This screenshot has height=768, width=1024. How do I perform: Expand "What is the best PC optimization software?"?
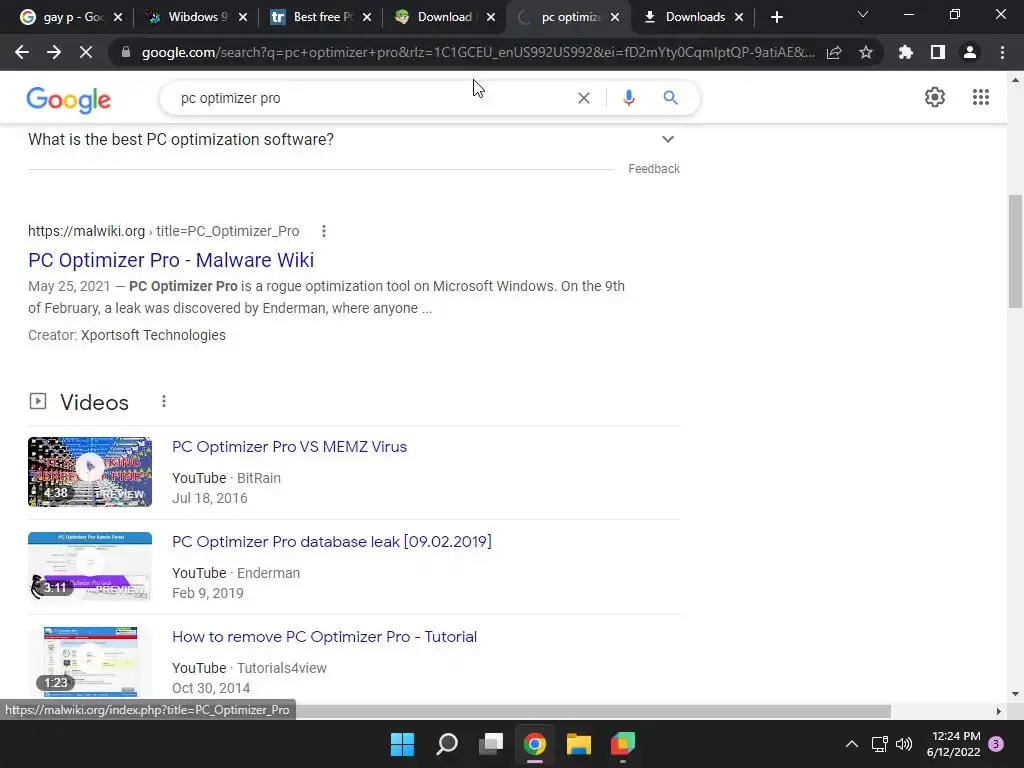click(x=667, y=139)
